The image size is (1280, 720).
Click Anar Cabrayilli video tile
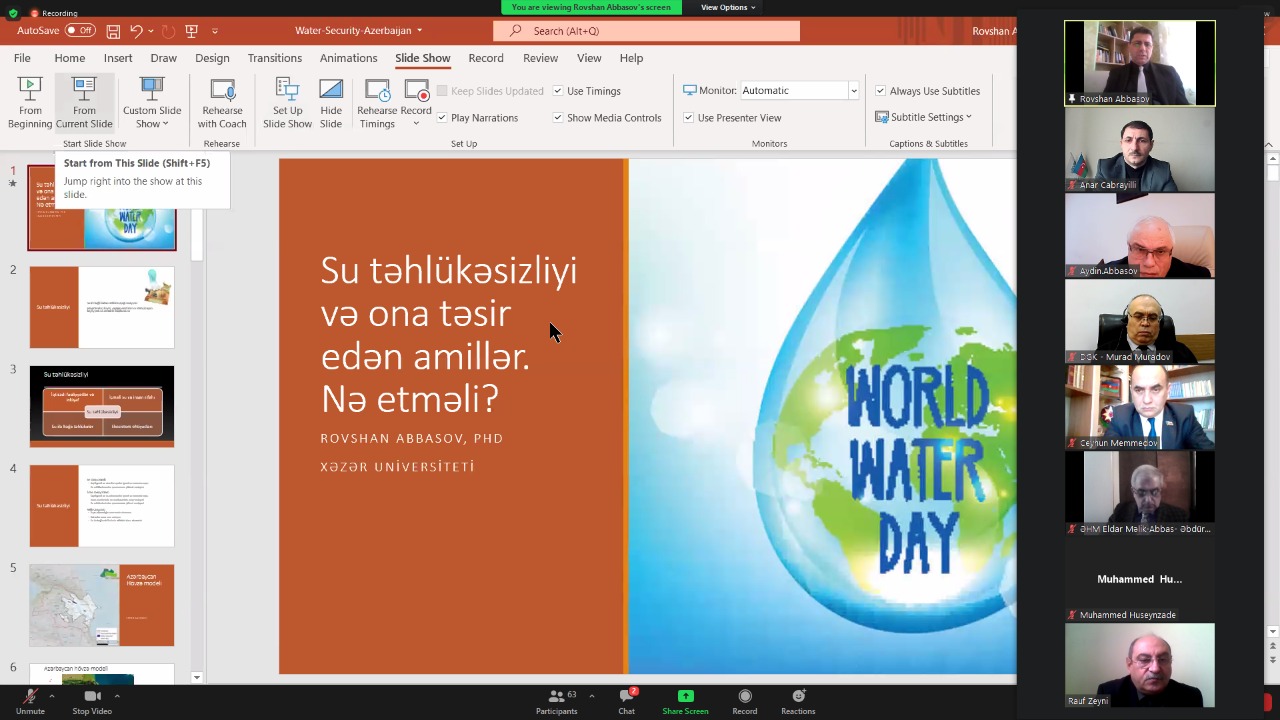(x=1140, y=149)
